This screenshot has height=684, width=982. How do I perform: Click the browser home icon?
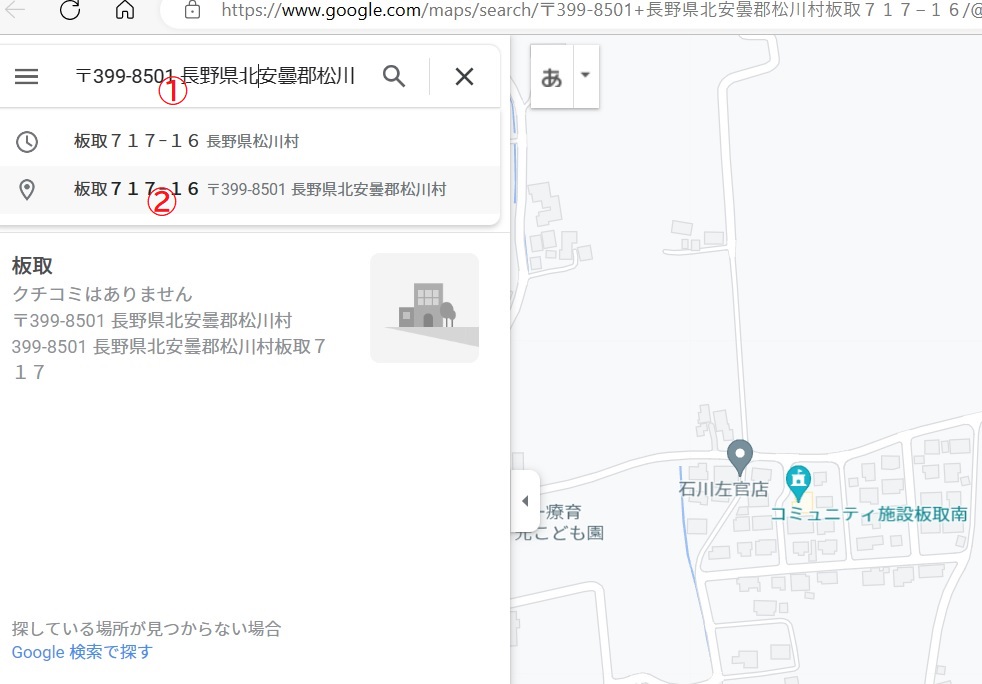click(x=123, y=11)
